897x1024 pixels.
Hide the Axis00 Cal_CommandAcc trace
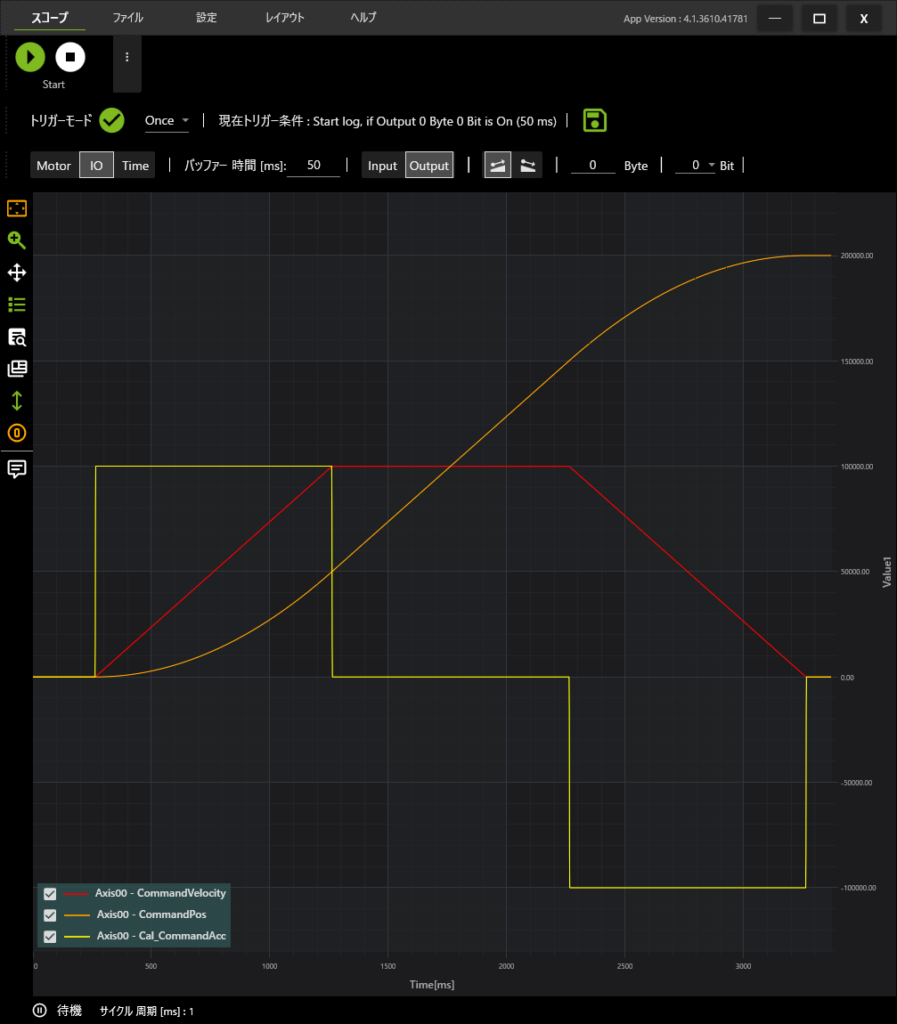[x=50, y=937]
